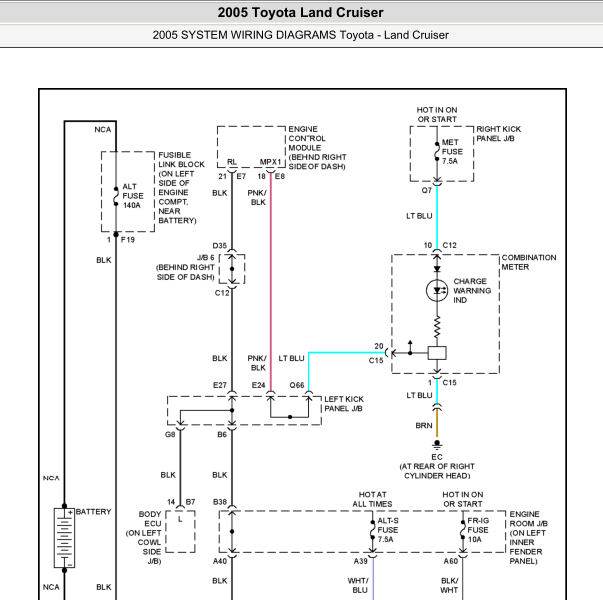Click the FR-IG 10A fuse symbol
603x600 pixels.
[x=463, y=530]
